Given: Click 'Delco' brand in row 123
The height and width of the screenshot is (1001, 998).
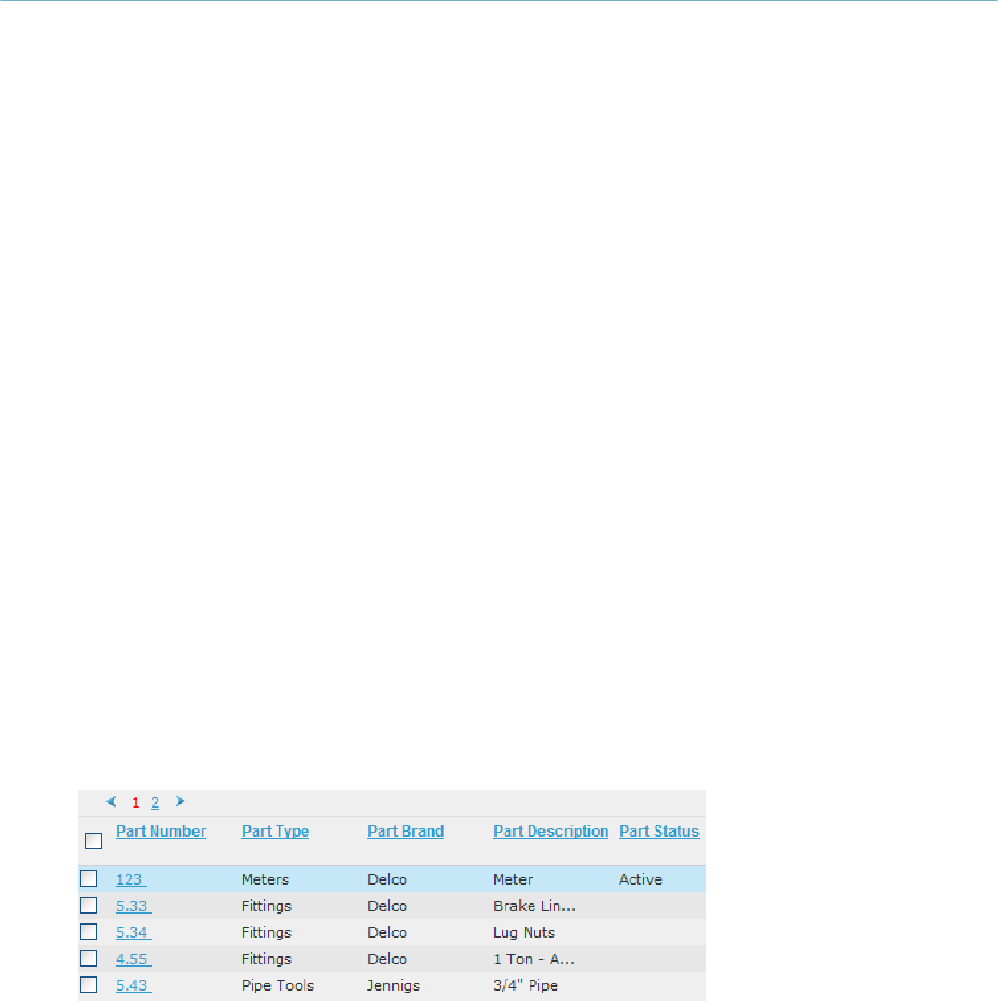Looking at the screenshot, I should 387,880.
